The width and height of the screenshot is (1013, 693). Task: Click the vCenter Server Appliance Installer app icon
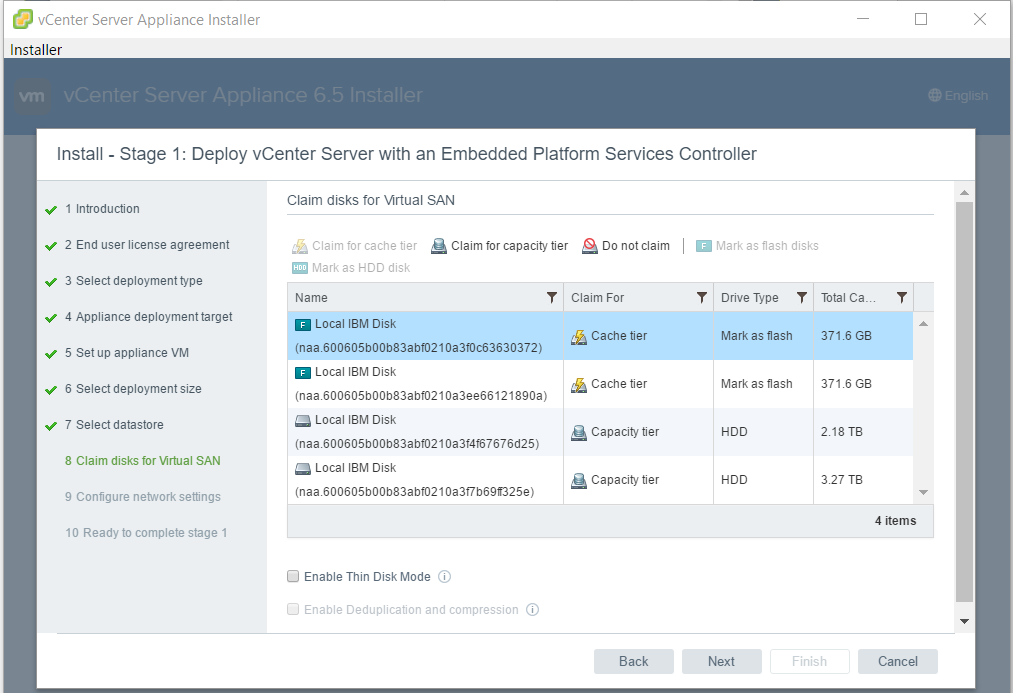[23, 19]
